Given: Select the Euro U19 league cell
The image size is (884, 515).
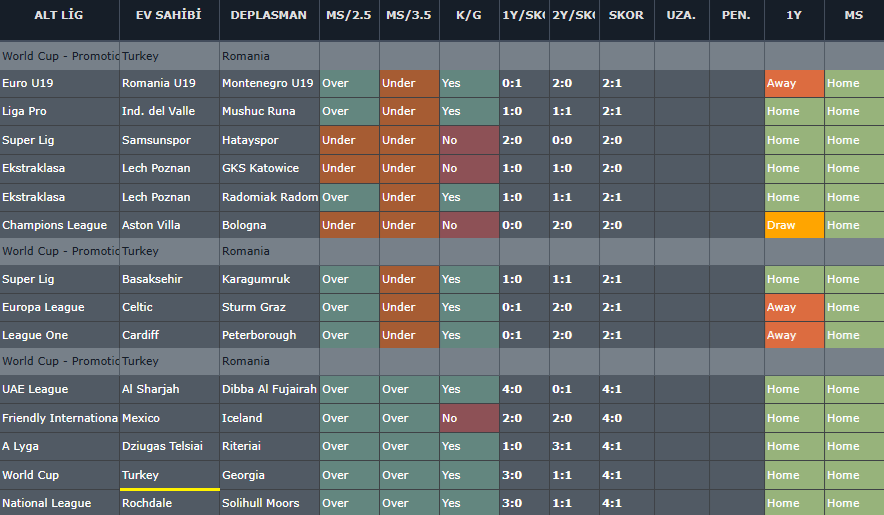Looking at the screenshot, I should tap(59, 83).
